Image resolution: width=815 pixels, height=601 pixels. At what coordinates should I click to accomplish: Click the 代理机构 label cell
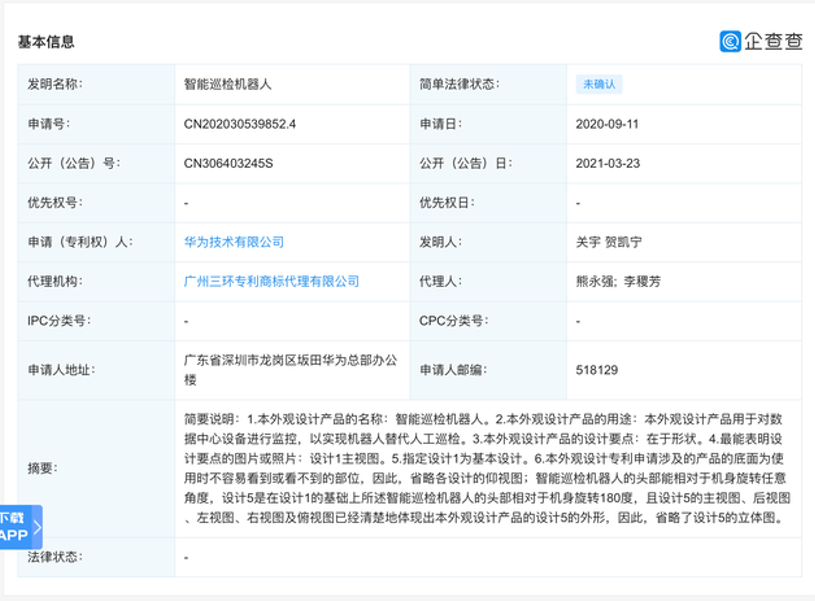96,281
